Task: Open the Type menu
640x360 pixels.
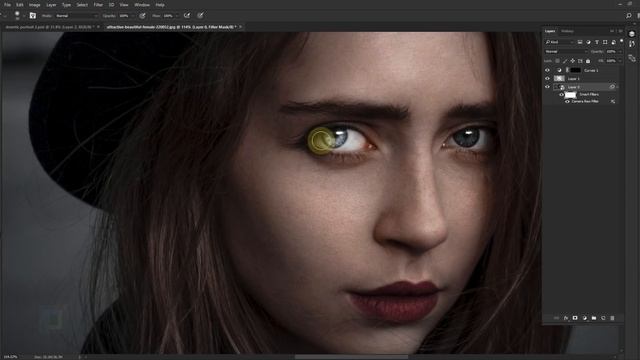Action: point(67,5)
